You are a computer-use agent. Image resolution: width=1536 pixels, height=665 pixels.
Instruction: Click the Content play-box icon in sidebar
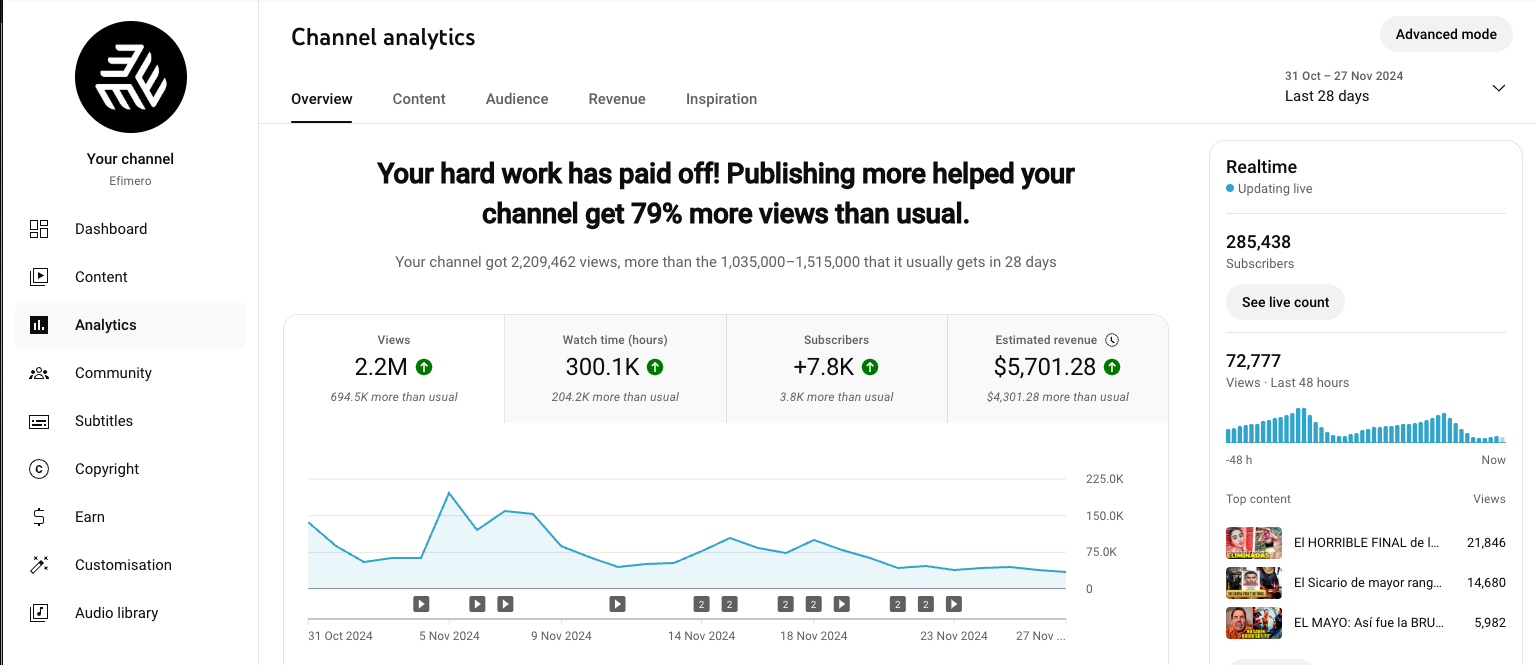click(x=39, y=277)
